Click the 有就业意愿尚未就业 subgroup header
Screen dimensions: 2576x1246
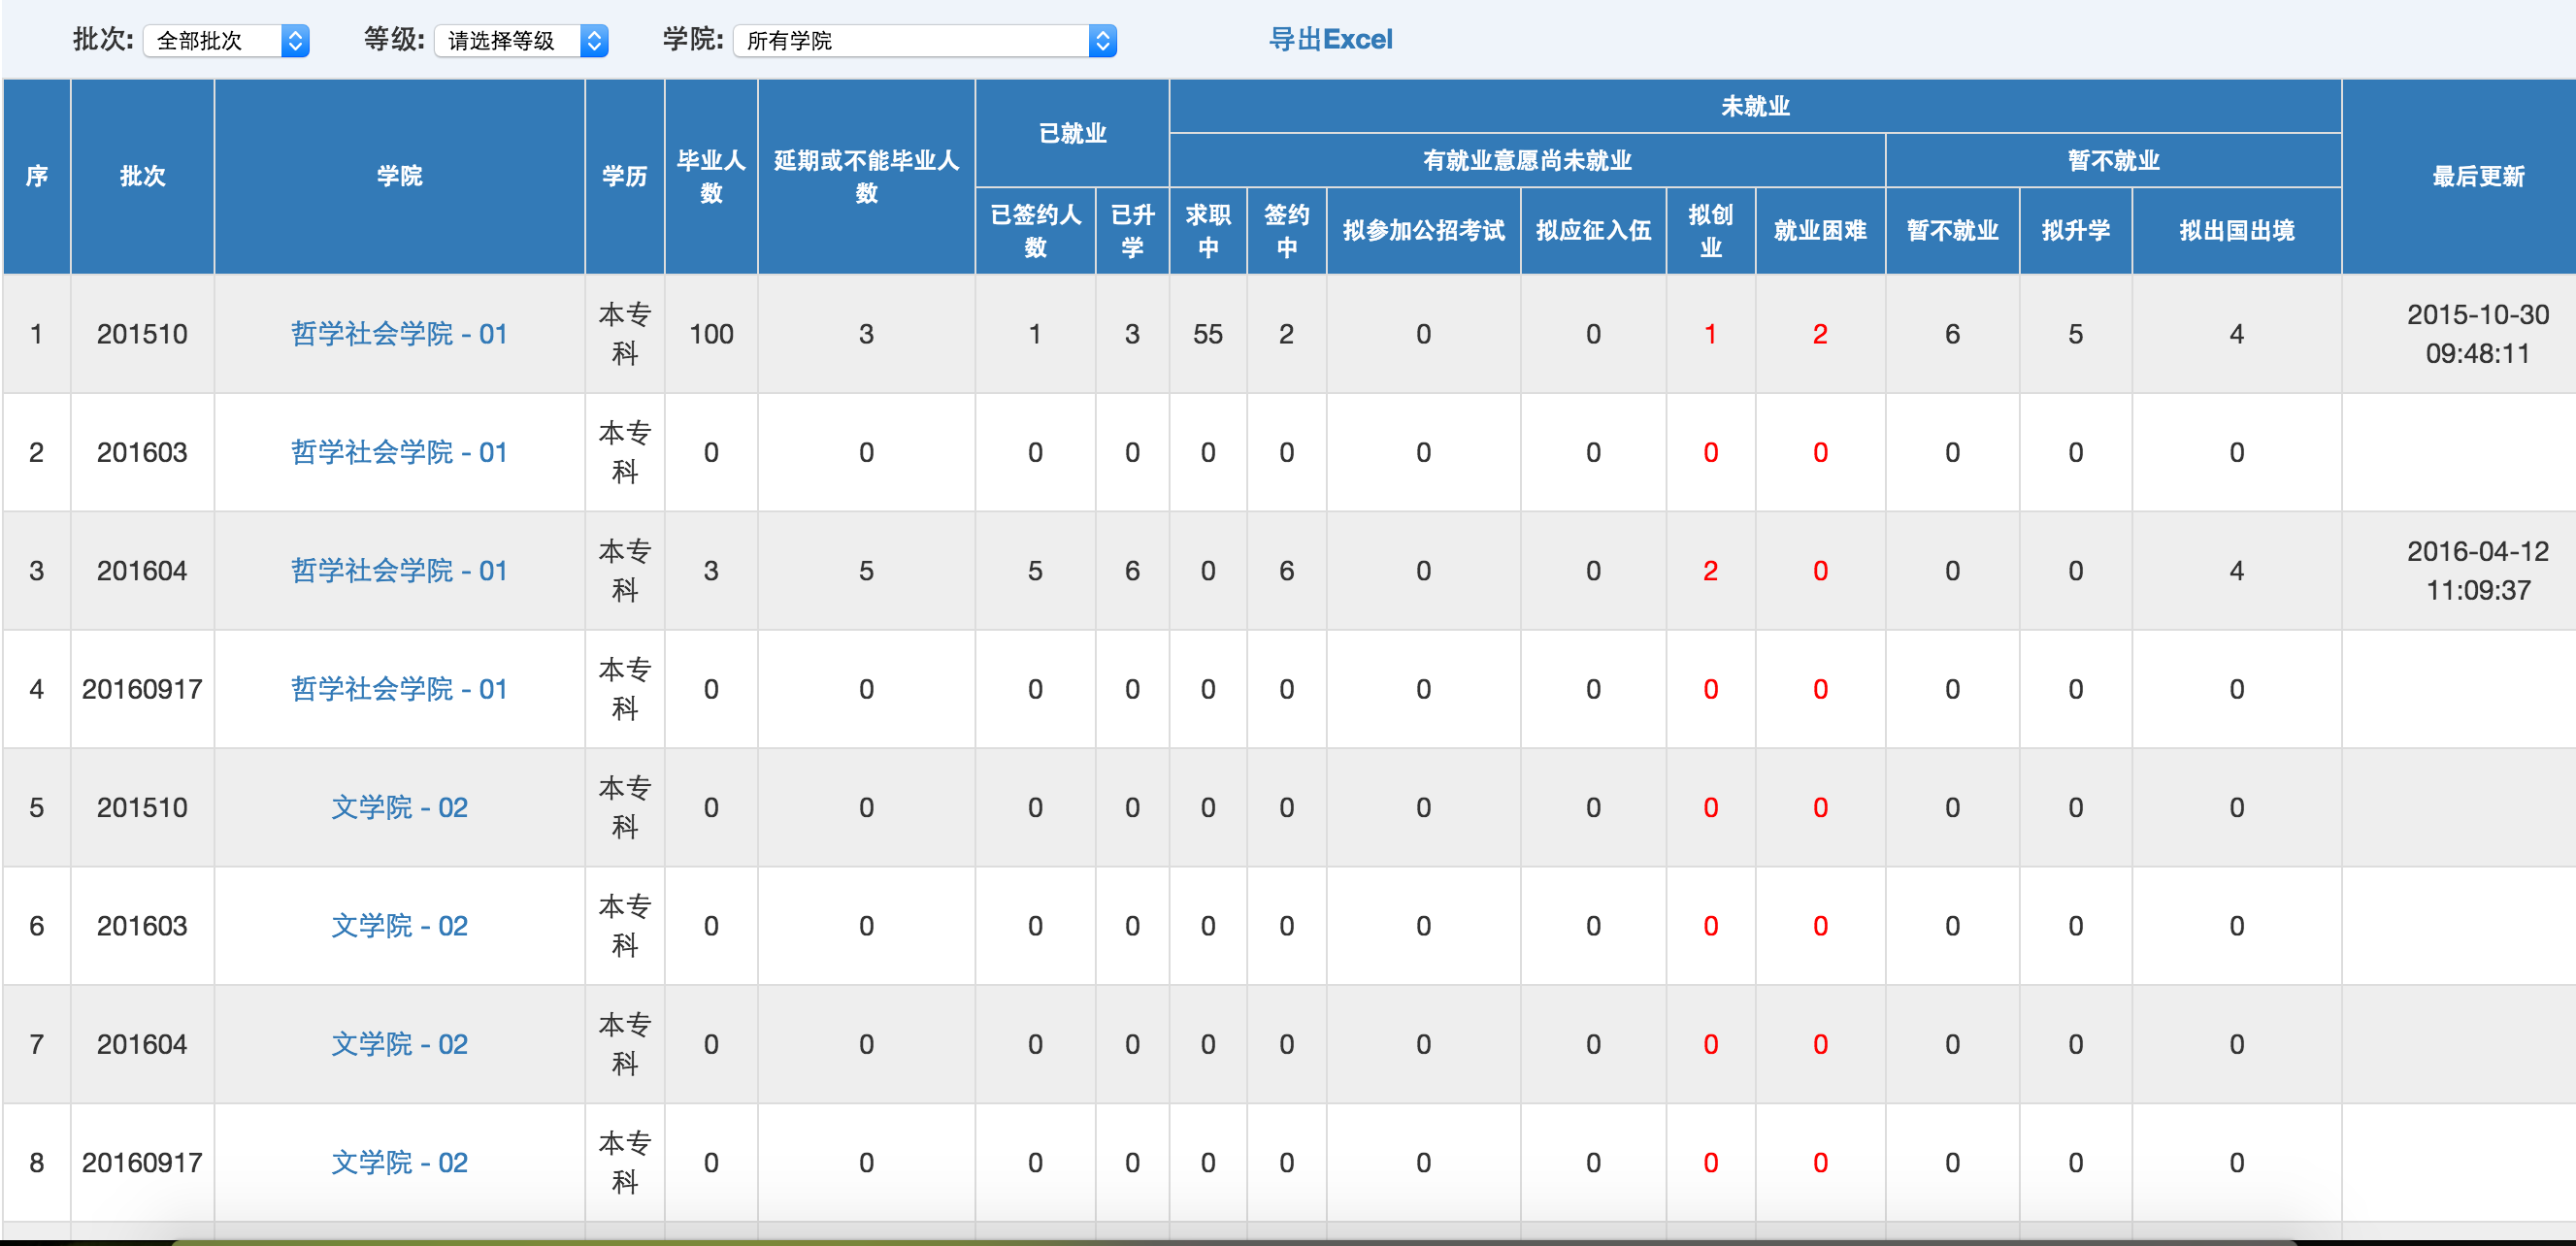point(1527,160)
